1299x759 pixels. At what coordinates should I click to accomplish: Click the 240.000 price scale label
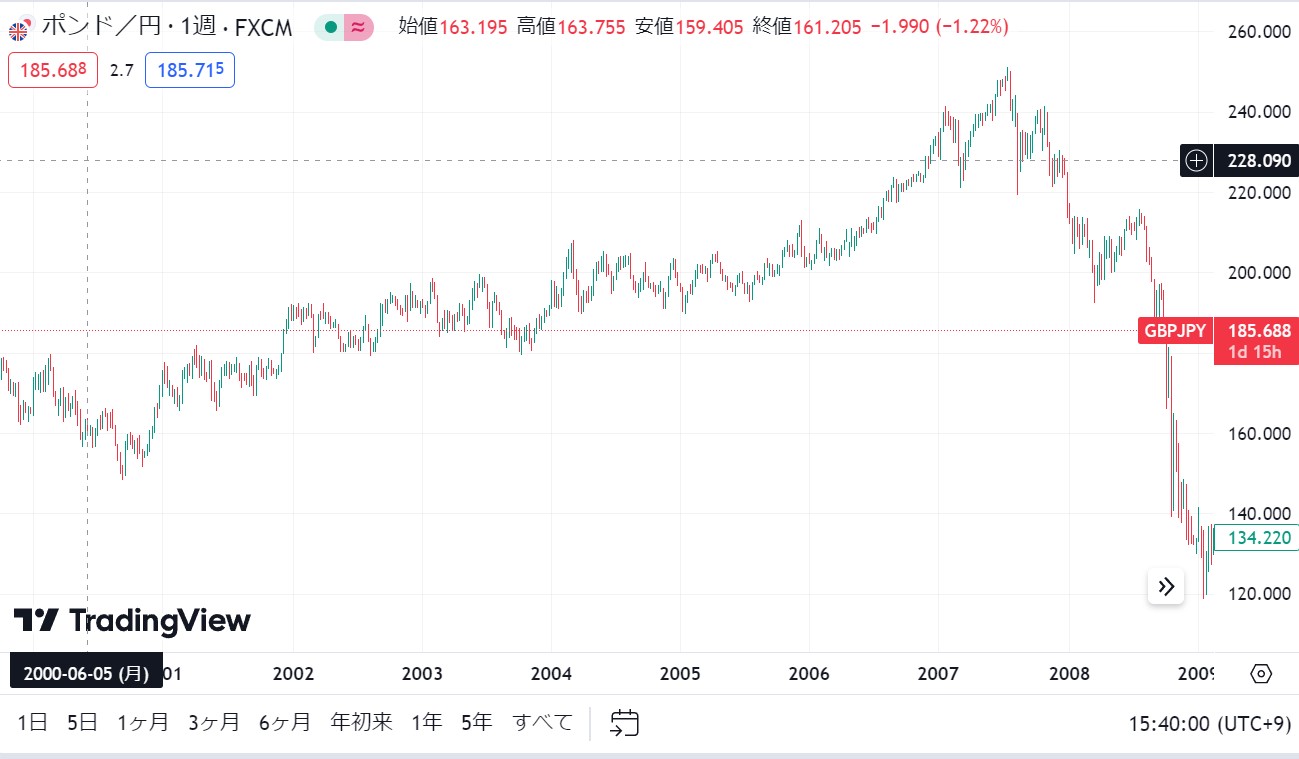(1259, 112)
